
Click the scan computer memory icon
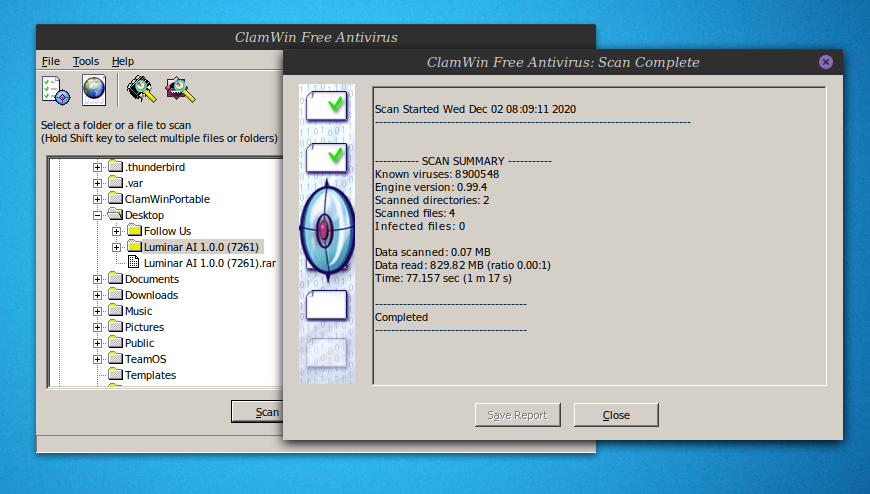coord(141,89)
